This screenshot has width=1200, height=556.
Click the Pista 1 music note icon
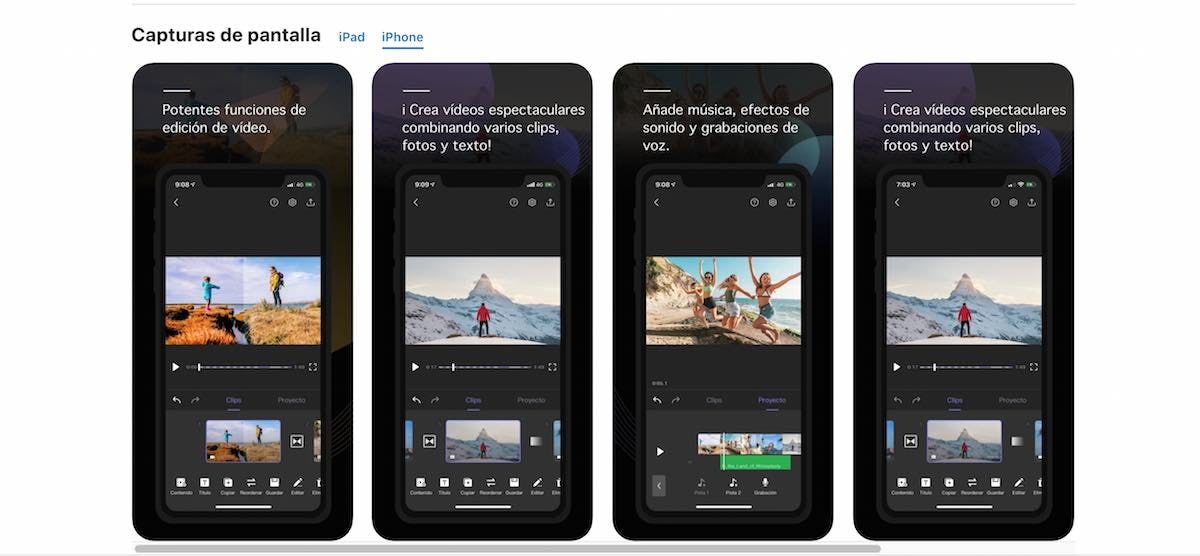coord(701,483)
